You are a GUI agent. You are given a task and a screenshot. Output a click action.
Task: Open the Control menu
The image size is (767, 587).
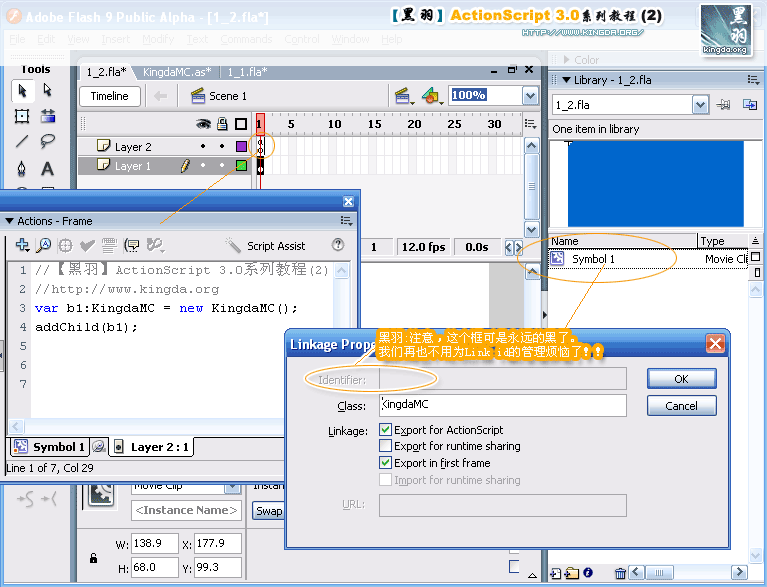302,39
